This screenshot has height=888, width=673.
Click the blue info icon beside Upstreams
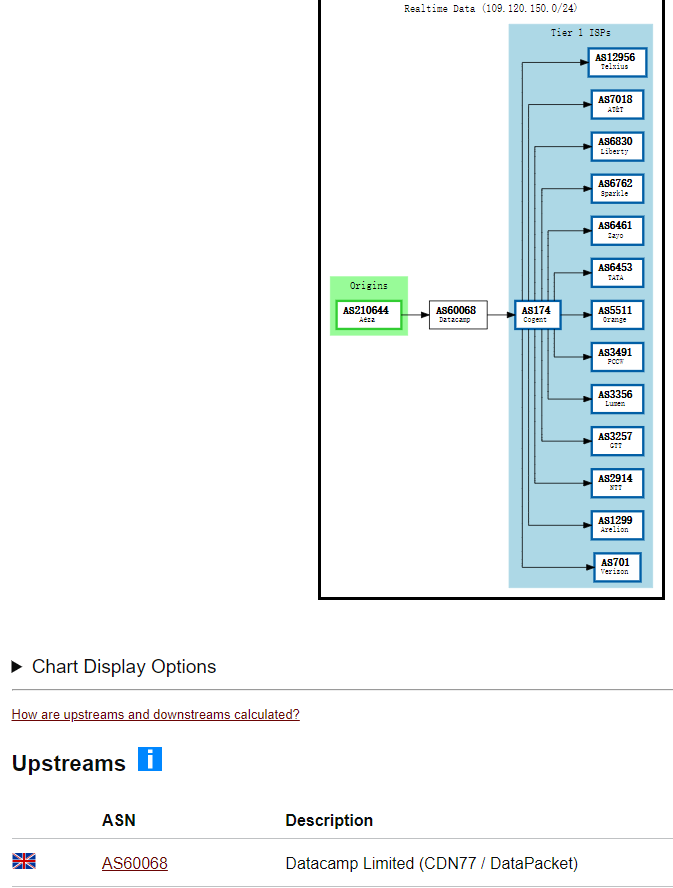tap(150, 759)
